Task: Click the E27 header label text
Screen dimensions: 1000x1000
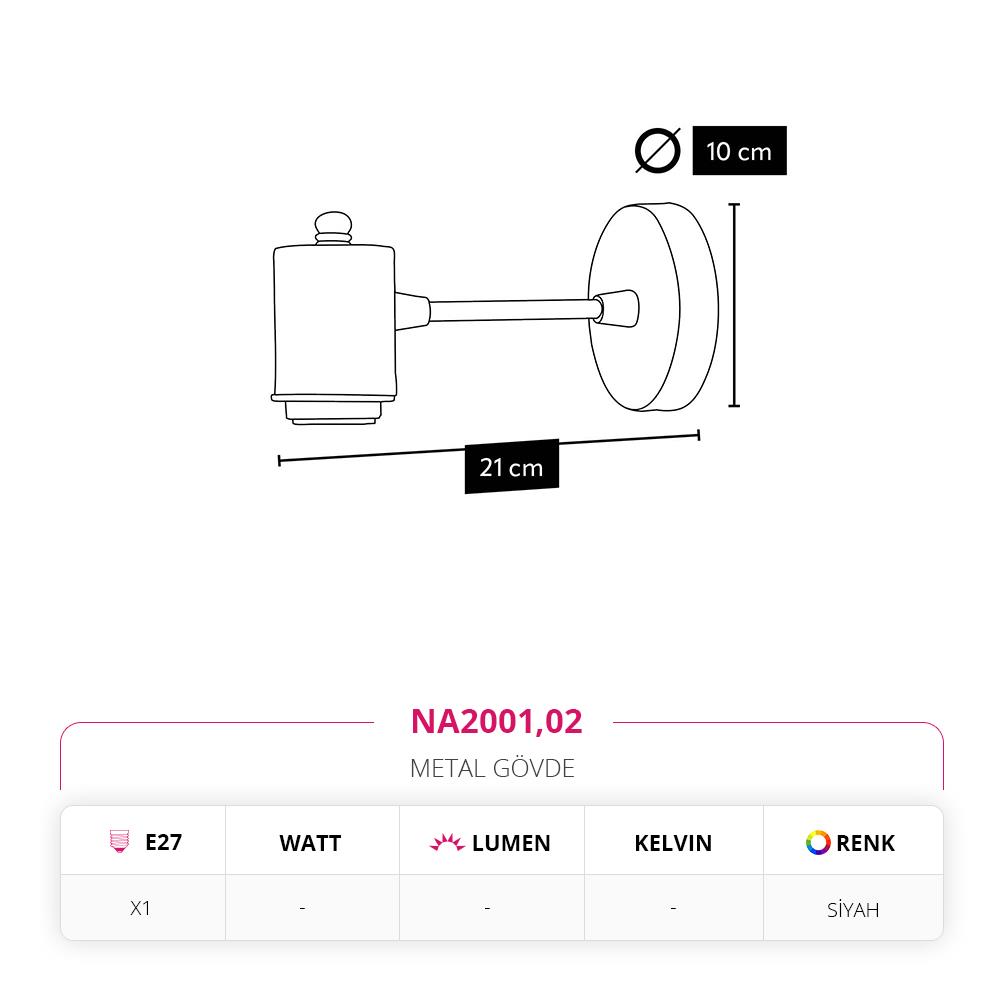Action: pos(163,842)
